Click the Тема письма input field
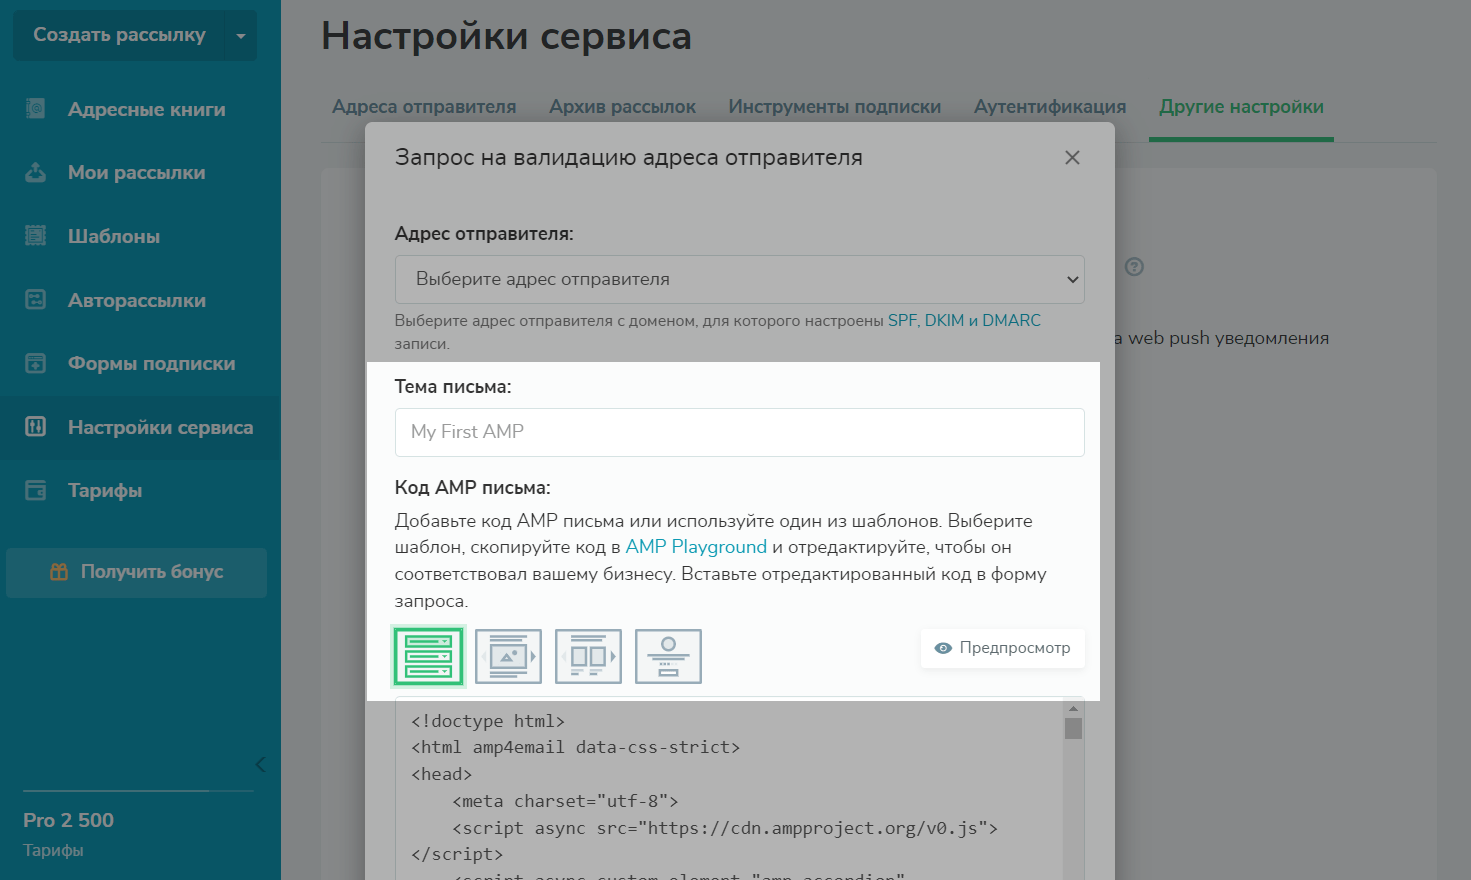 point(739,432)
